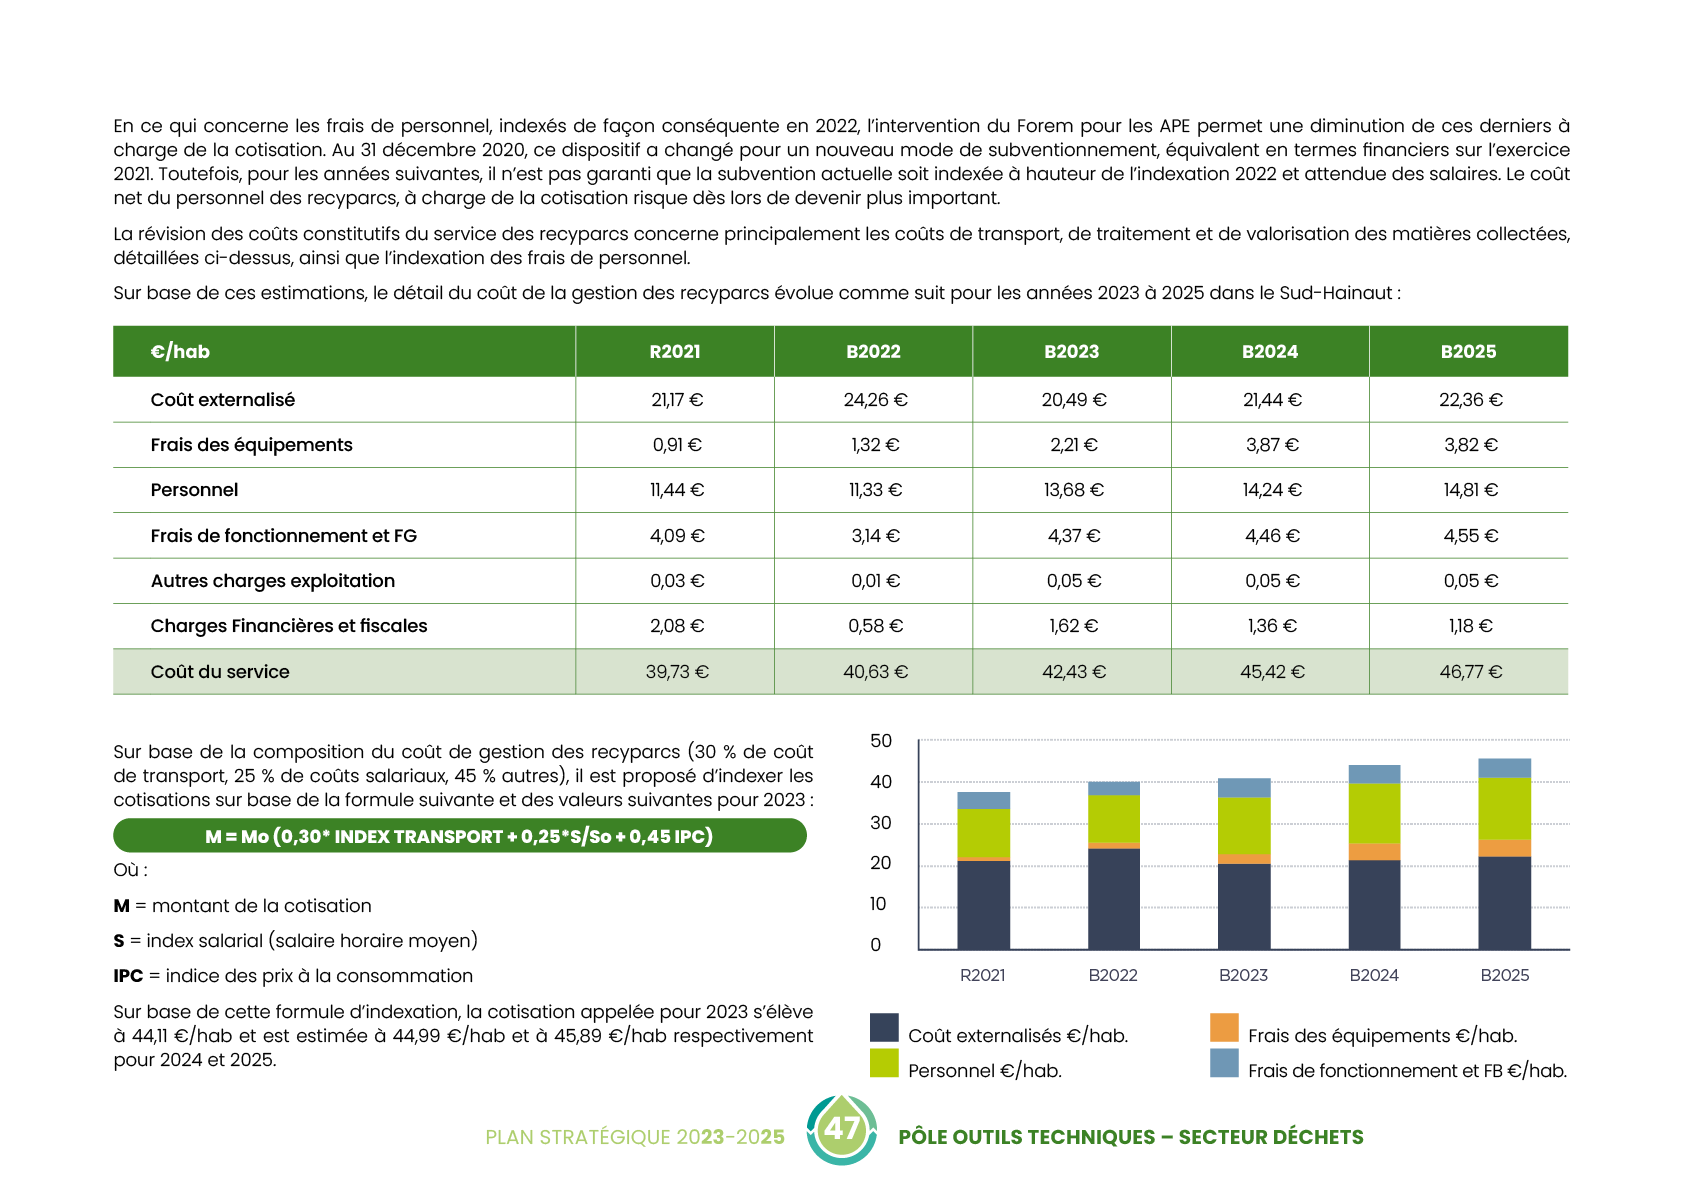Viewport: 1684px width, 1191px height.
Task: Click the Coût du service row label
Action: (220, 672)
